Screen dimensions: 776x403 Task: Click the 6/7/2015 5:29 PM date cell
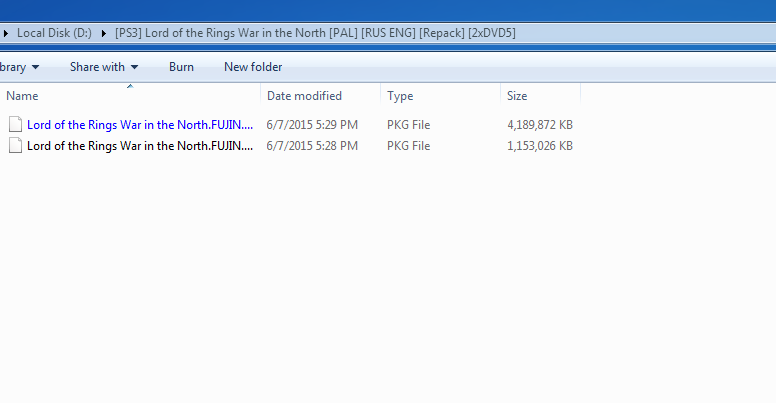click(x=312, y=125)
